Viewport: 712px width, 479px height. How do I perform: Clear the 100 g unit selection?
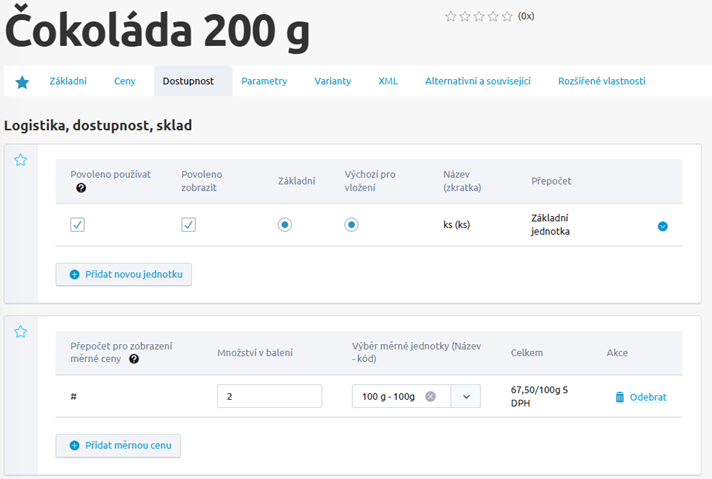click(431, 396)
